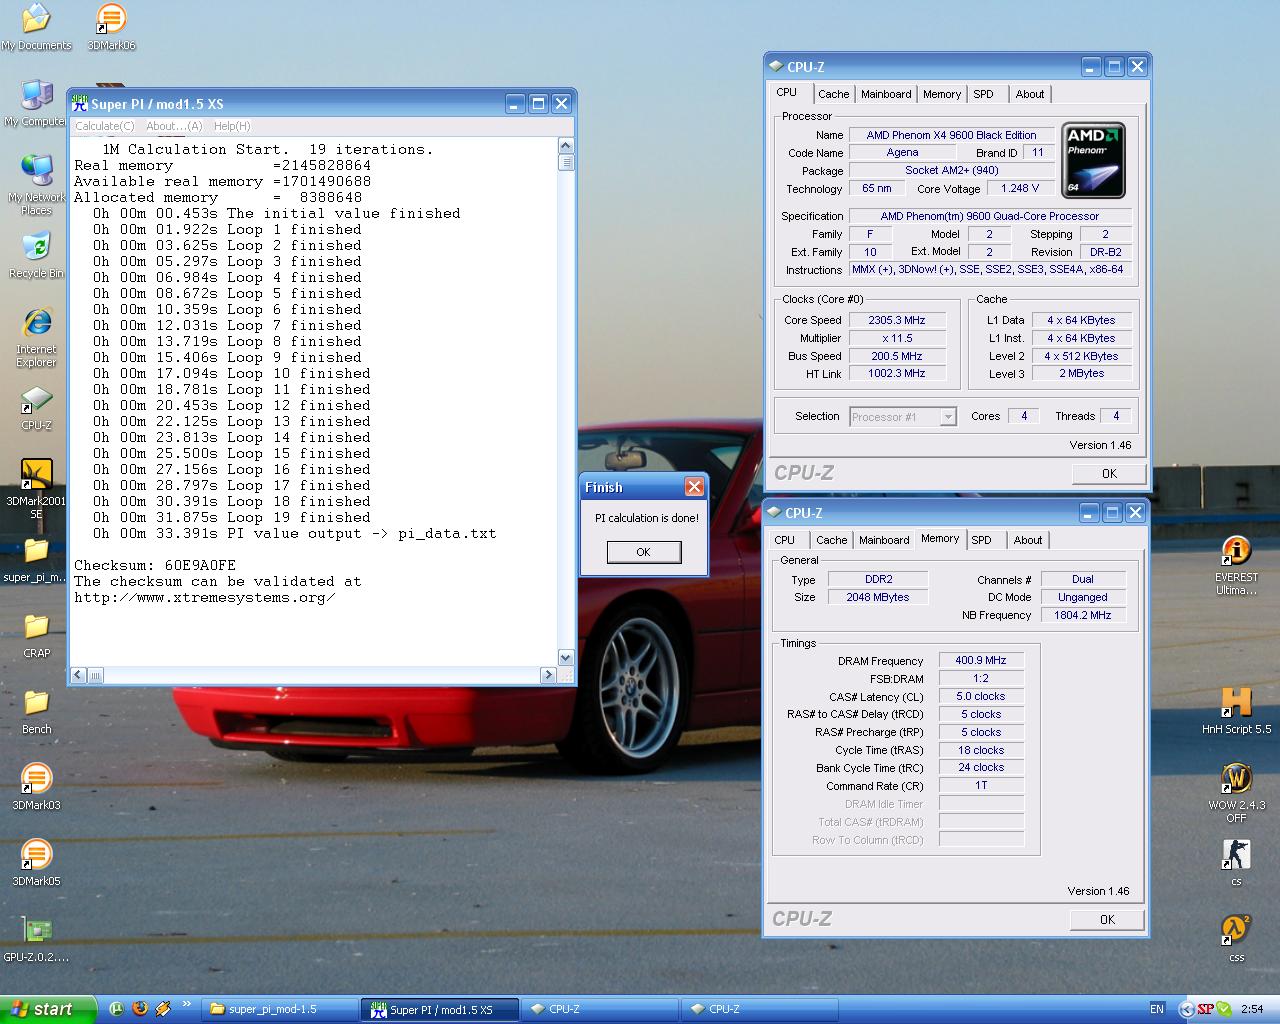Select the 3DMark2001 SE desktop icon
The image size is (1280, 1024).
(x=36, y=489)
